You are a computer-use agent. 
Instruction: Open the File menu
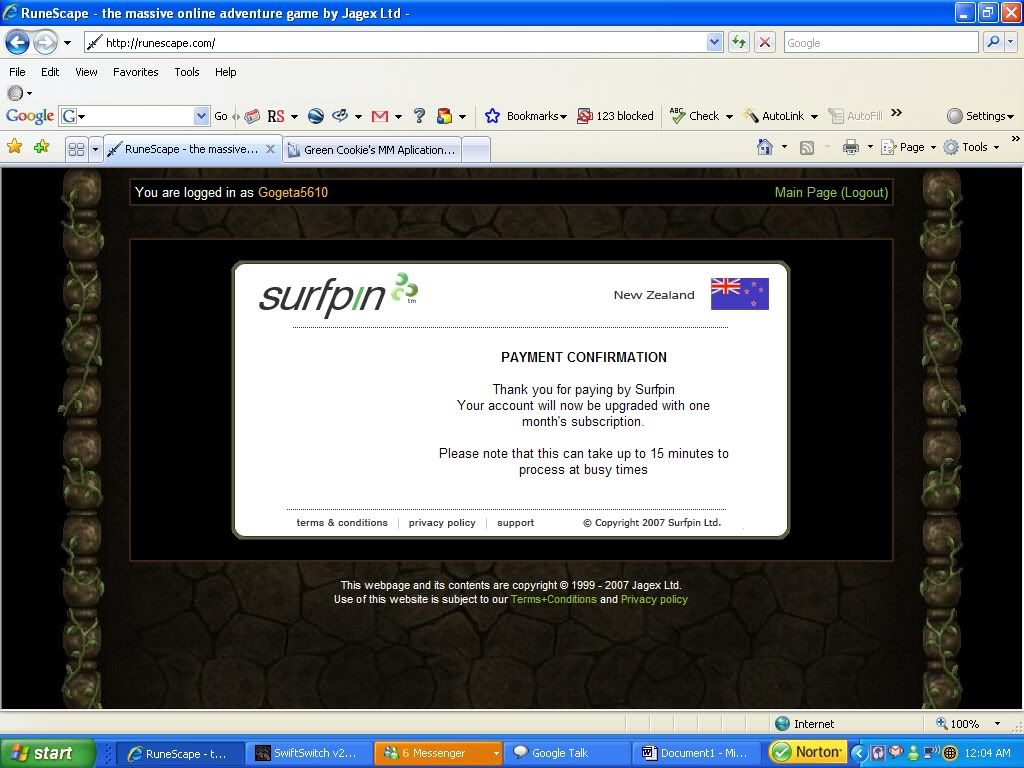(x=17, y=72)
